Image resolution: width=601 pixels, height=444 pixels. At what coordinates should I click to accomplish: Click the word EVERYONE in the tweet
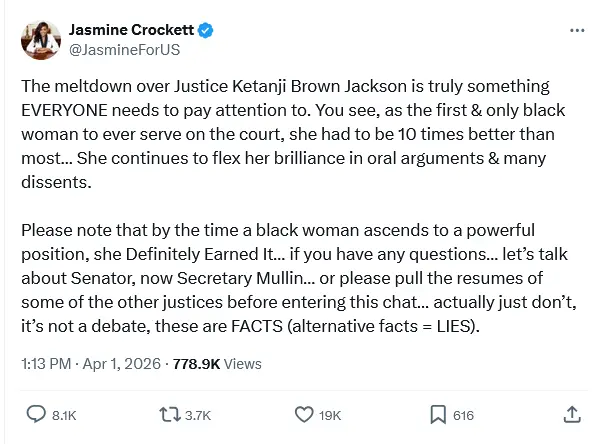pyautogui.click(x=72, y=107)
